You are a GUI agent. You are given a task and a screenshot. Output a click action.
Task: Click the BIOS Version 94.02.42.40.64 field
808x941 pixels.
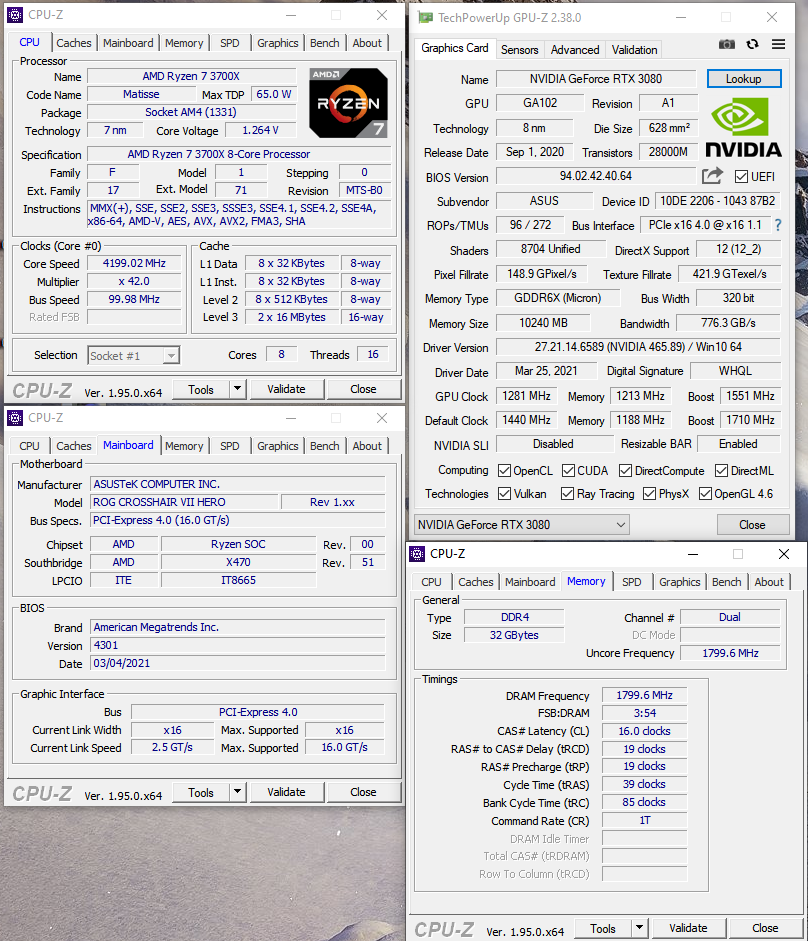click(x=595, y=176)
